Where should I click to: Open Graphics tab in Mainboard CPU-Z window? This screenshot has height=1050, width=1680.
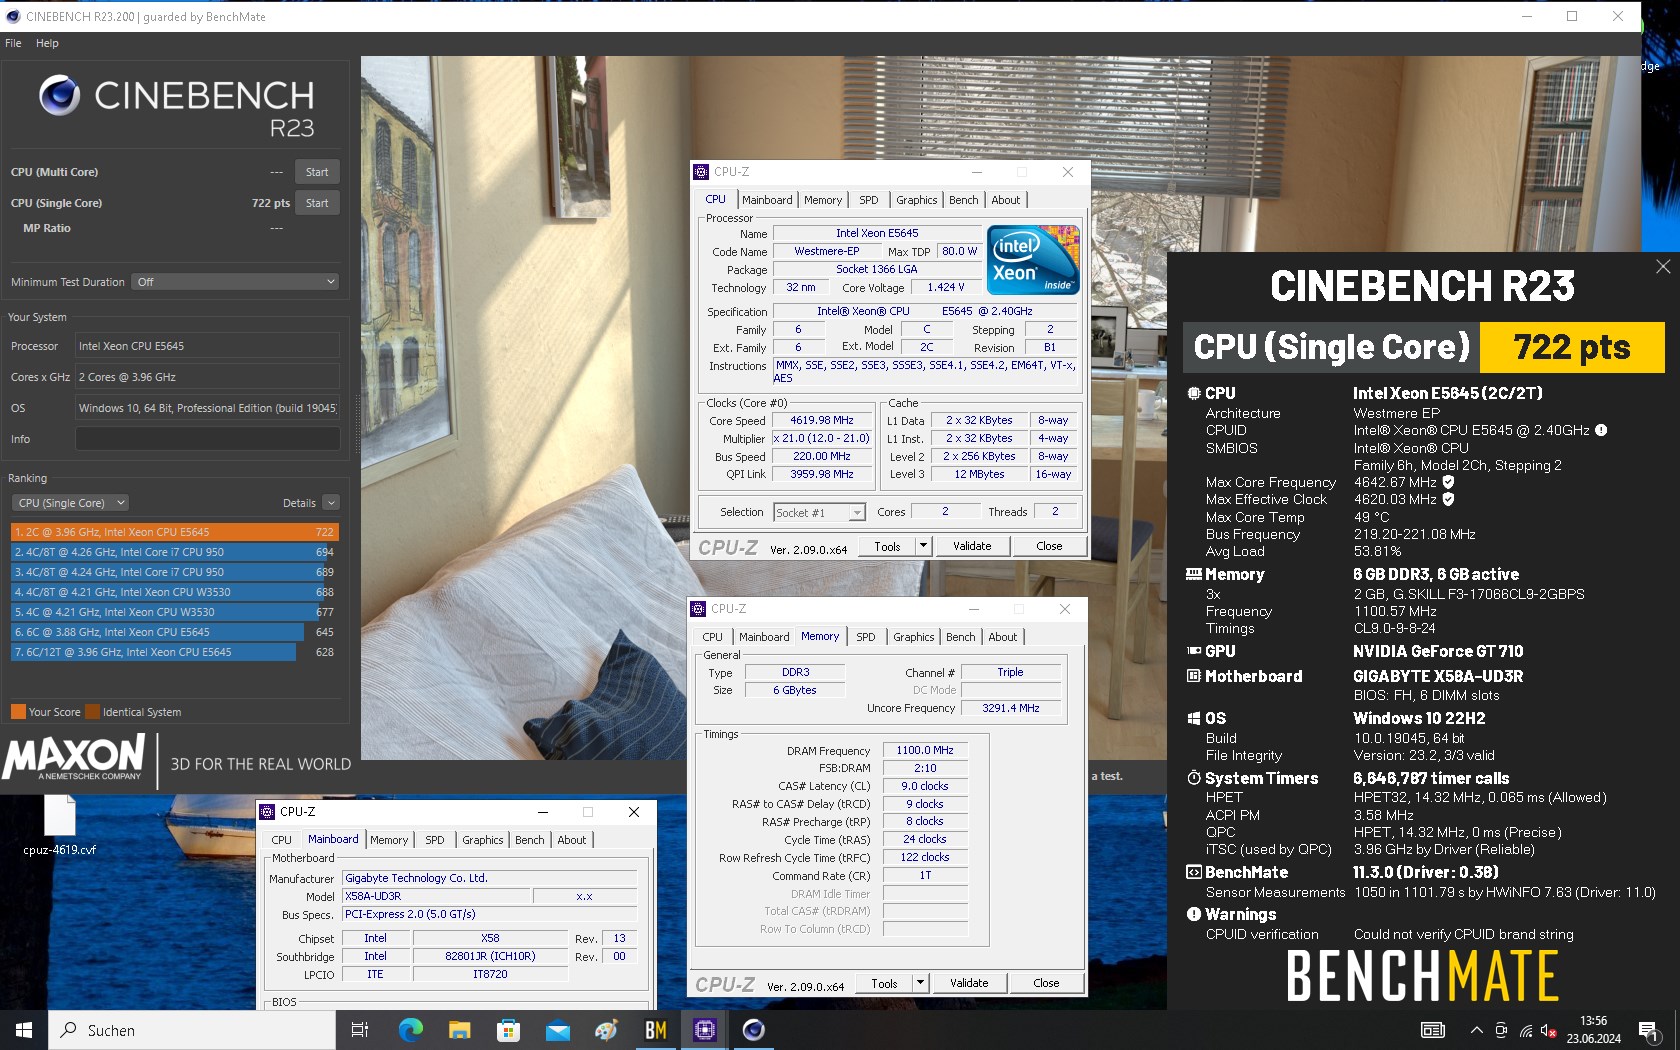click(483, 840)
